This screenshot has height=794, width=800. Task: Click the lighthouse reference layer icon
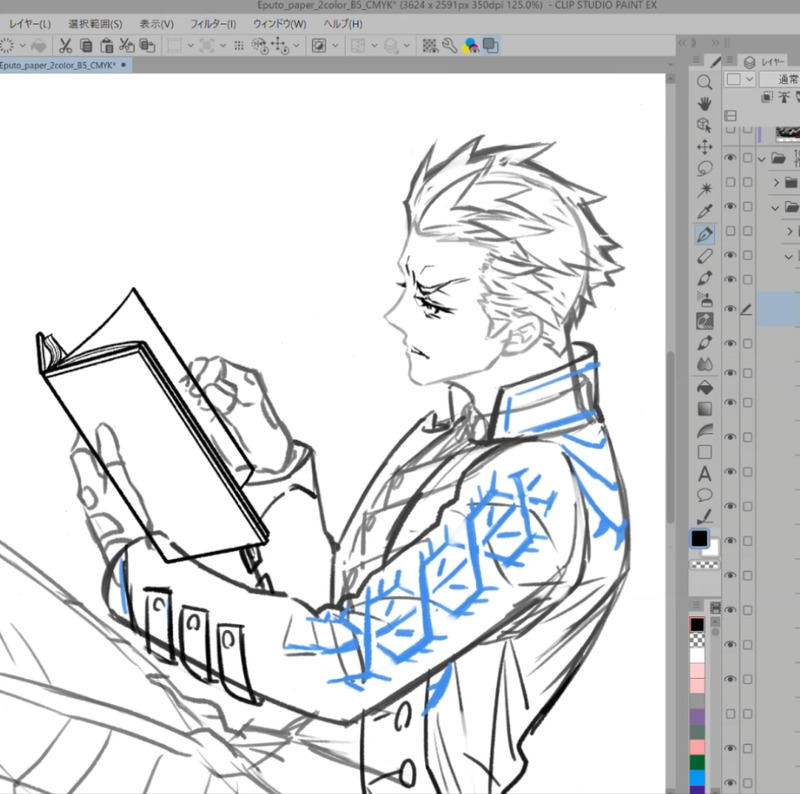pyautogui.click(x=784, y=97)
